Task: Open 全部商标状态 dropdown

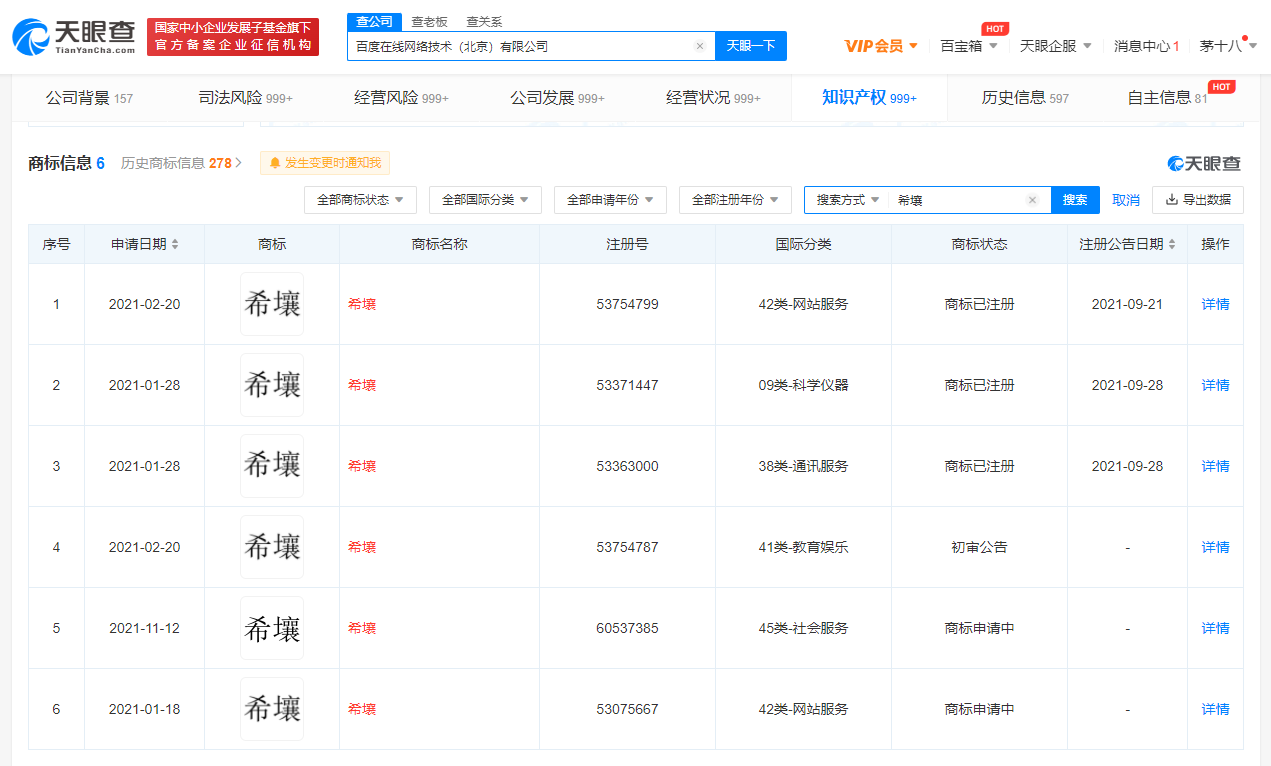Action: [x=360, y=200]
